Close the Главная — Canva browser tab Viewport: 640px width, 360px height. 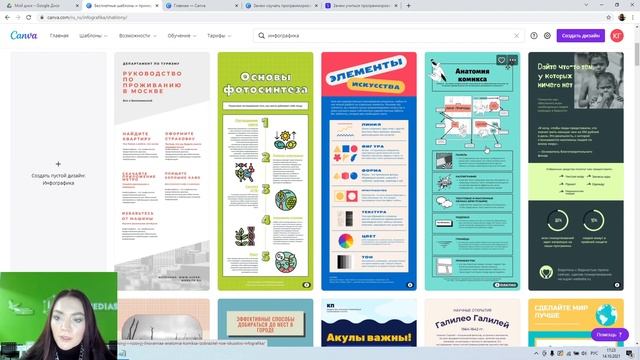[237, 6]
